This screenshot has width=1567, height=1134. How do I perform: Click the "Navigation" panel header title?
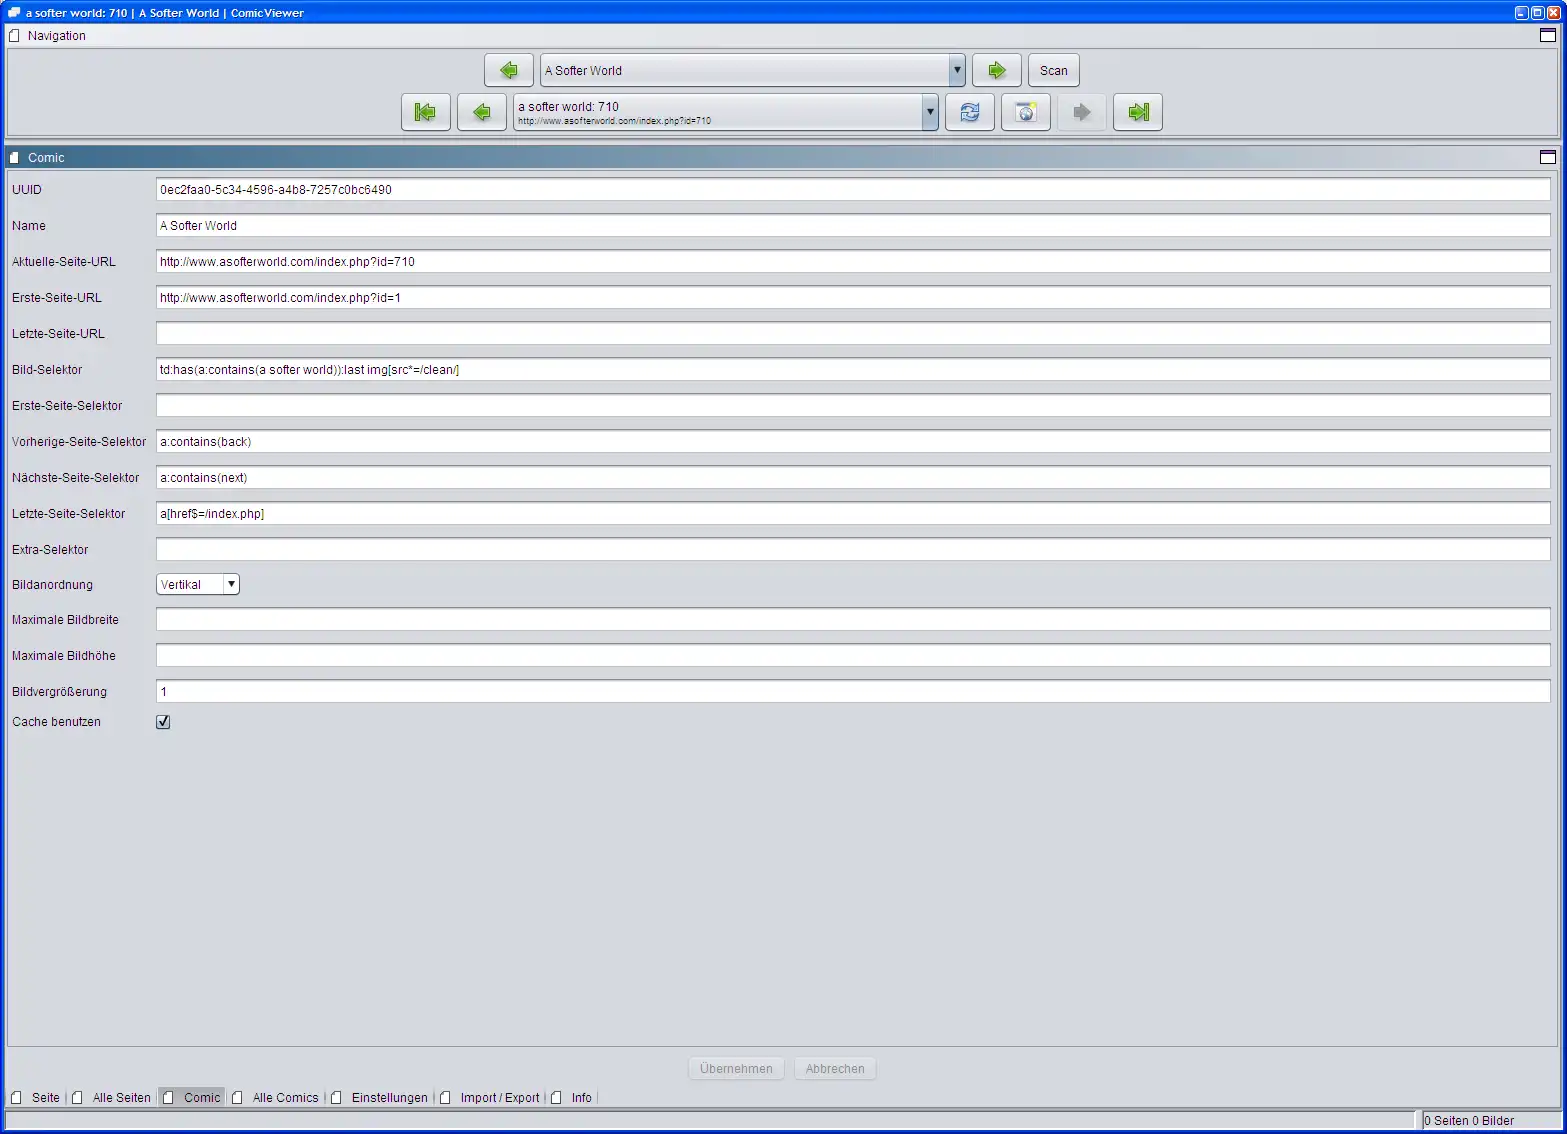pyautogui.click(x=57, y=36)
